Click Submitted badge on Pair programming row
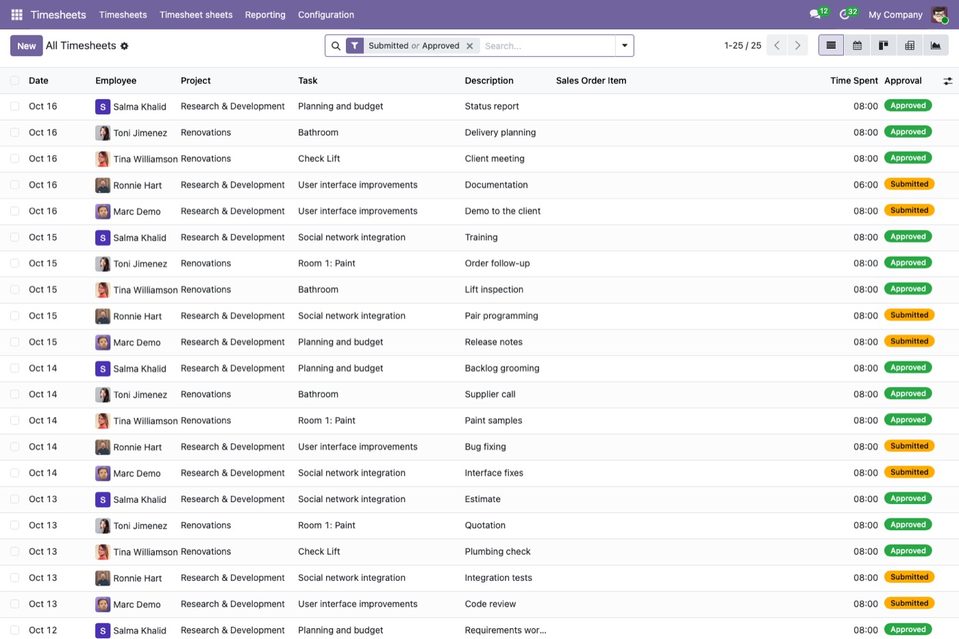959x639 pixels. coord(909,315)
